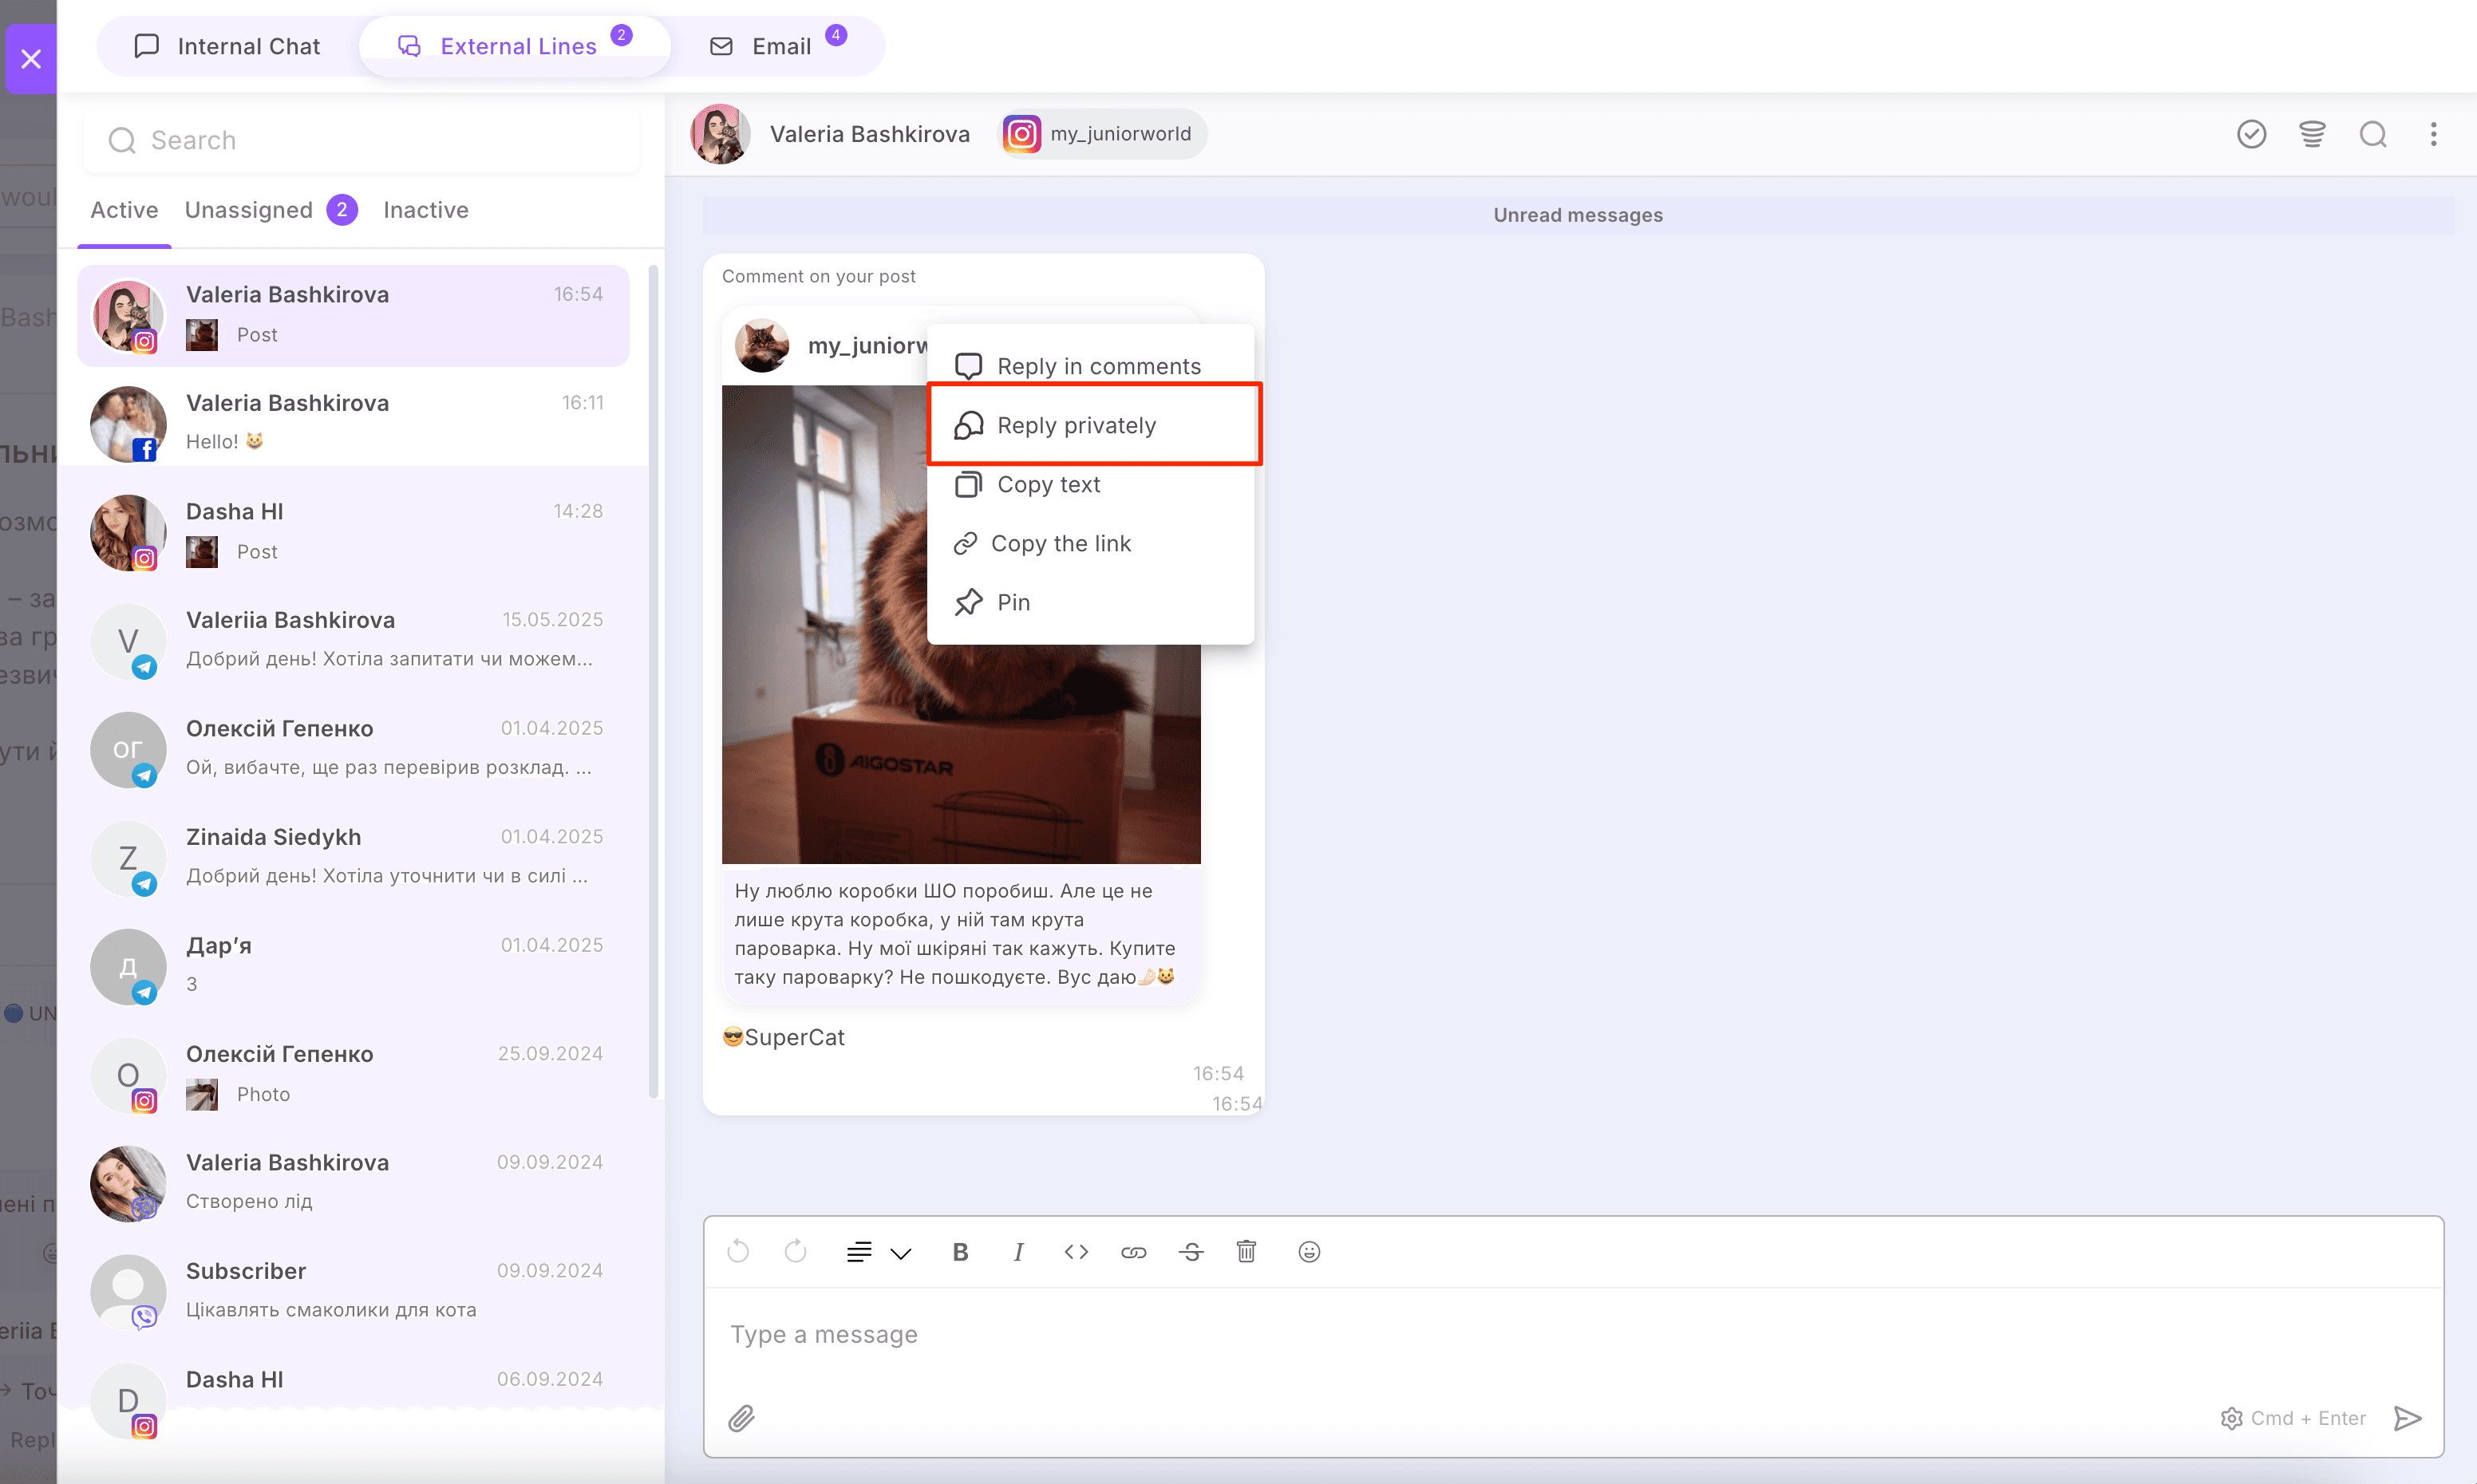Open the stacked layers icon in header
This screenshot has width=2477, height=1484.
click(2311, 134)
